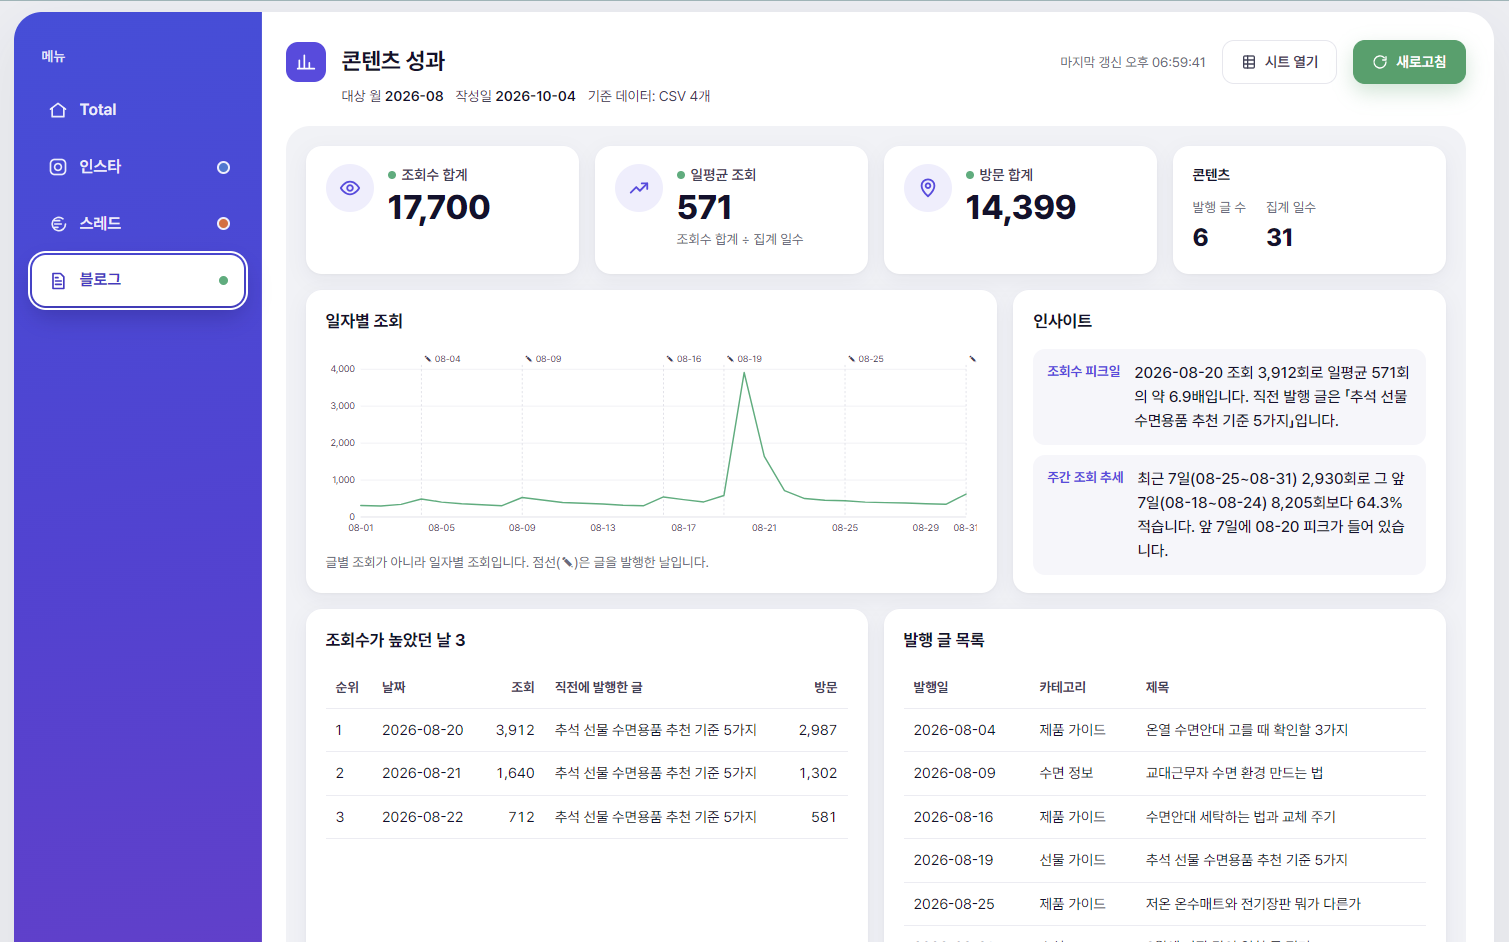
Task: Switch to the 인스타 menu section
Action: [x=138, y=167]
